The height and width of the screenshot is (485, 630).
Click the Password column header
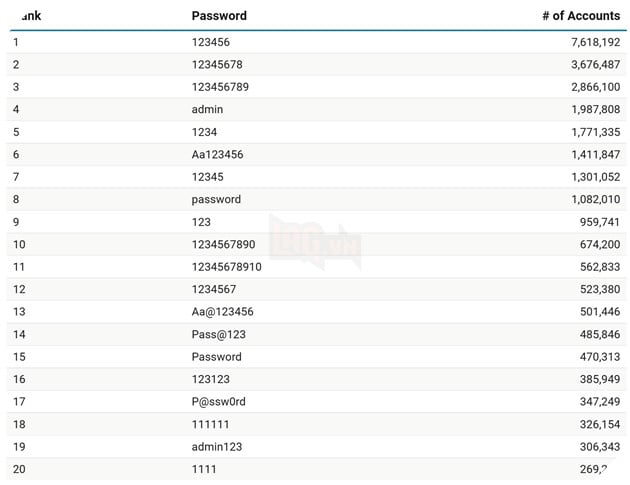tap(219, 16)
